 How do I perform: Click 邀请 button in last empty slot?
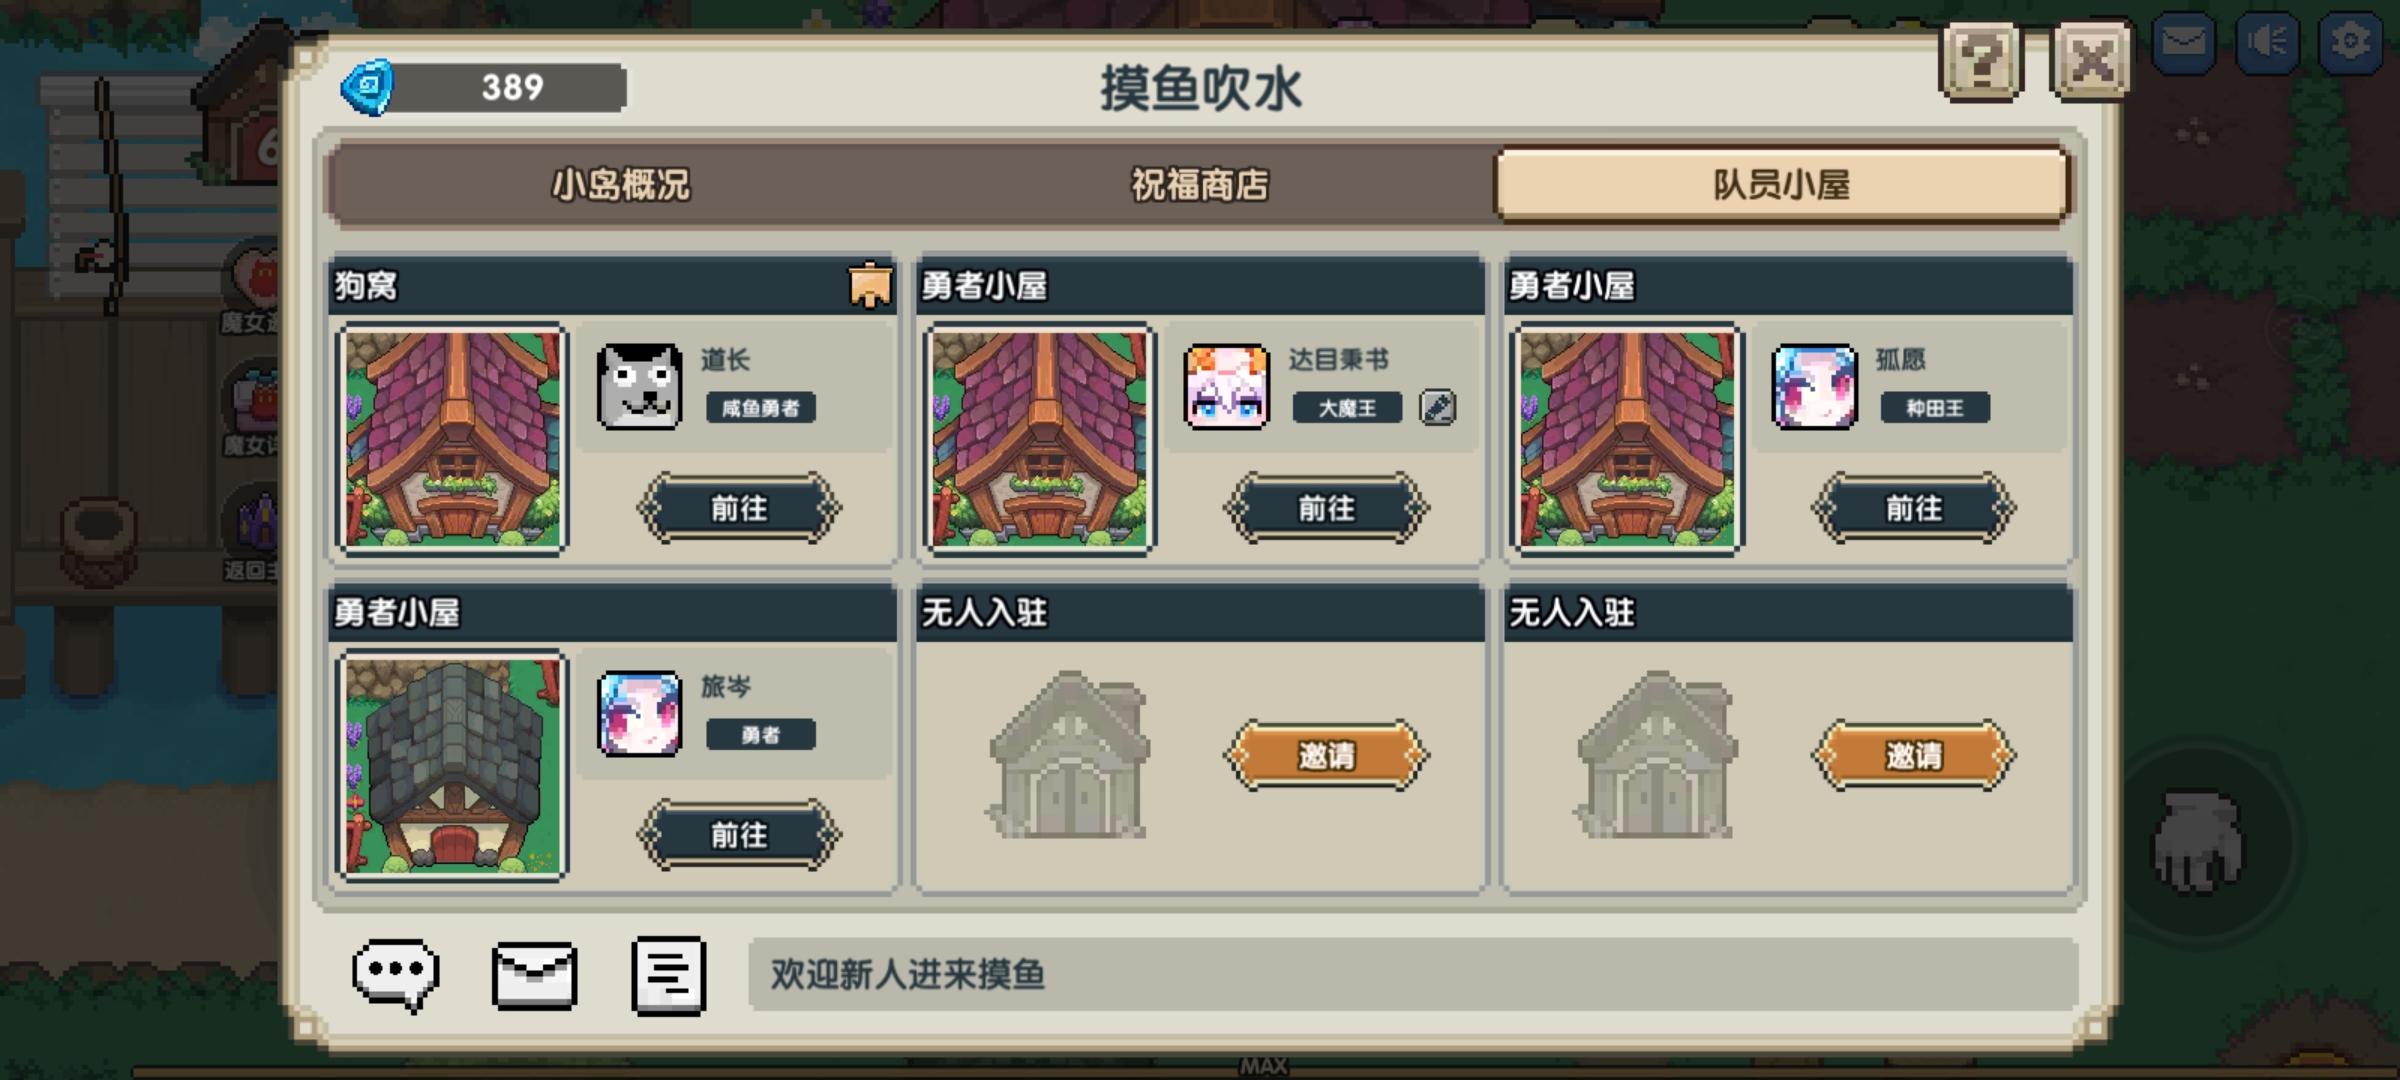tap(1913, 755)
